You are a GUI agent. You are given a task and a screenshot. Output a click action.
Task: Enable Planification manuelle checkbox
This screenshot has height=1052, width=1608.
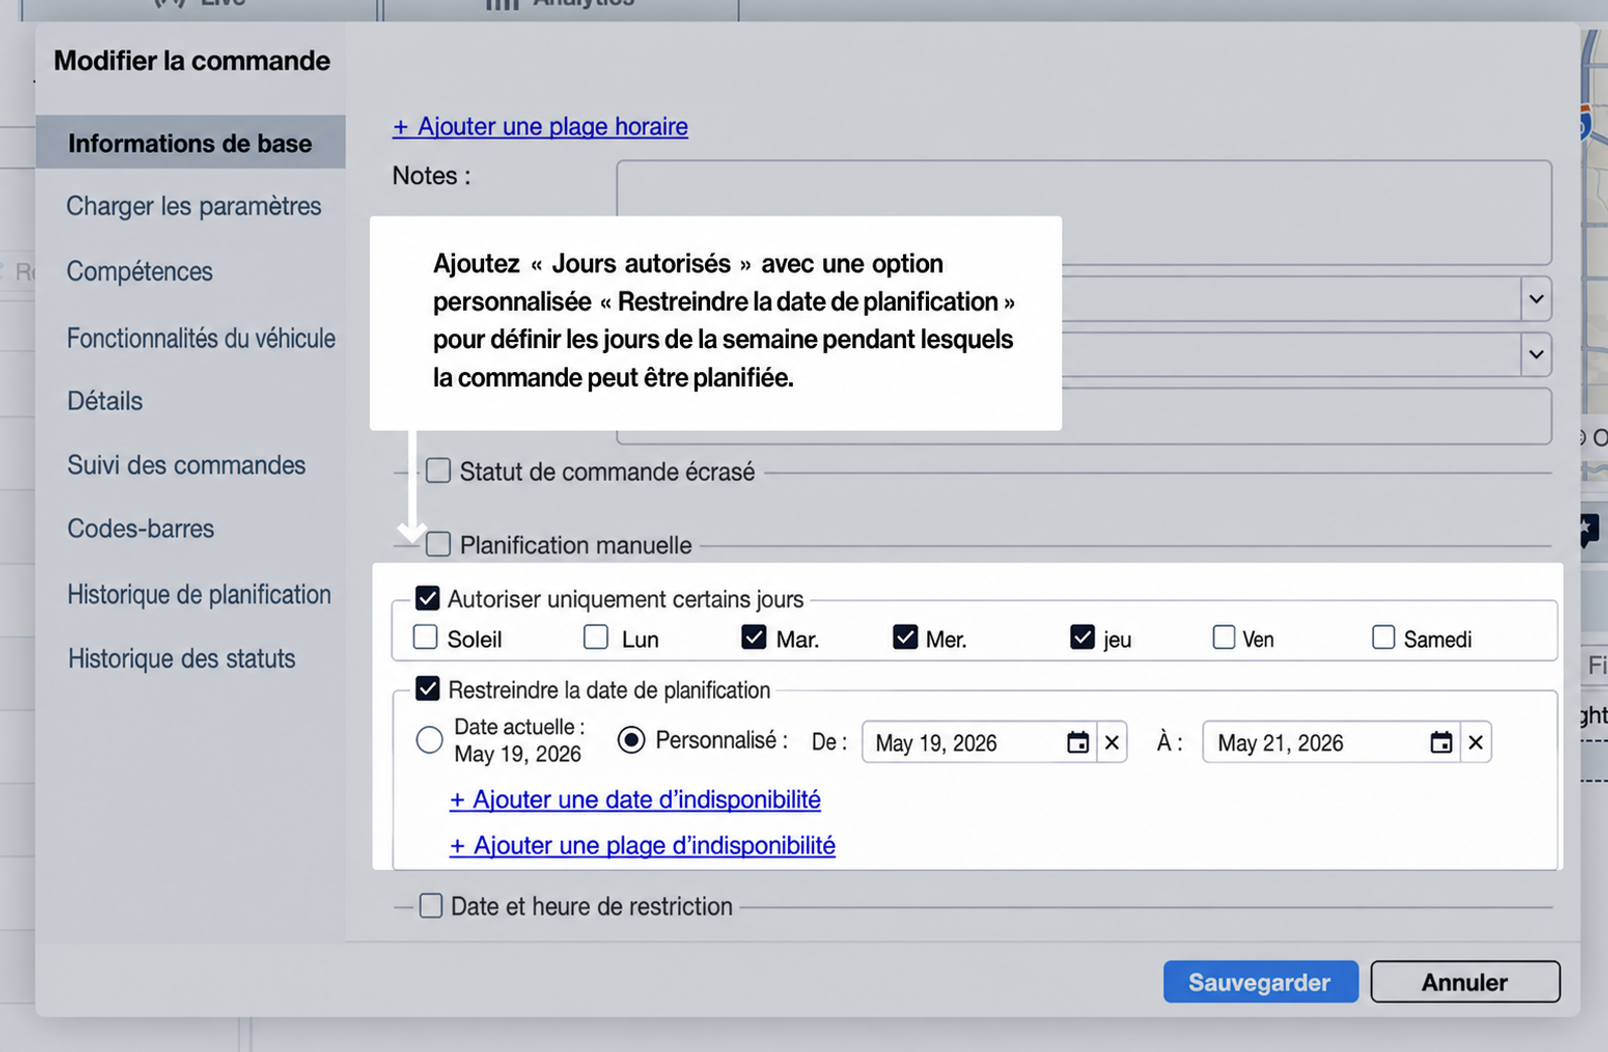point(438,544)
